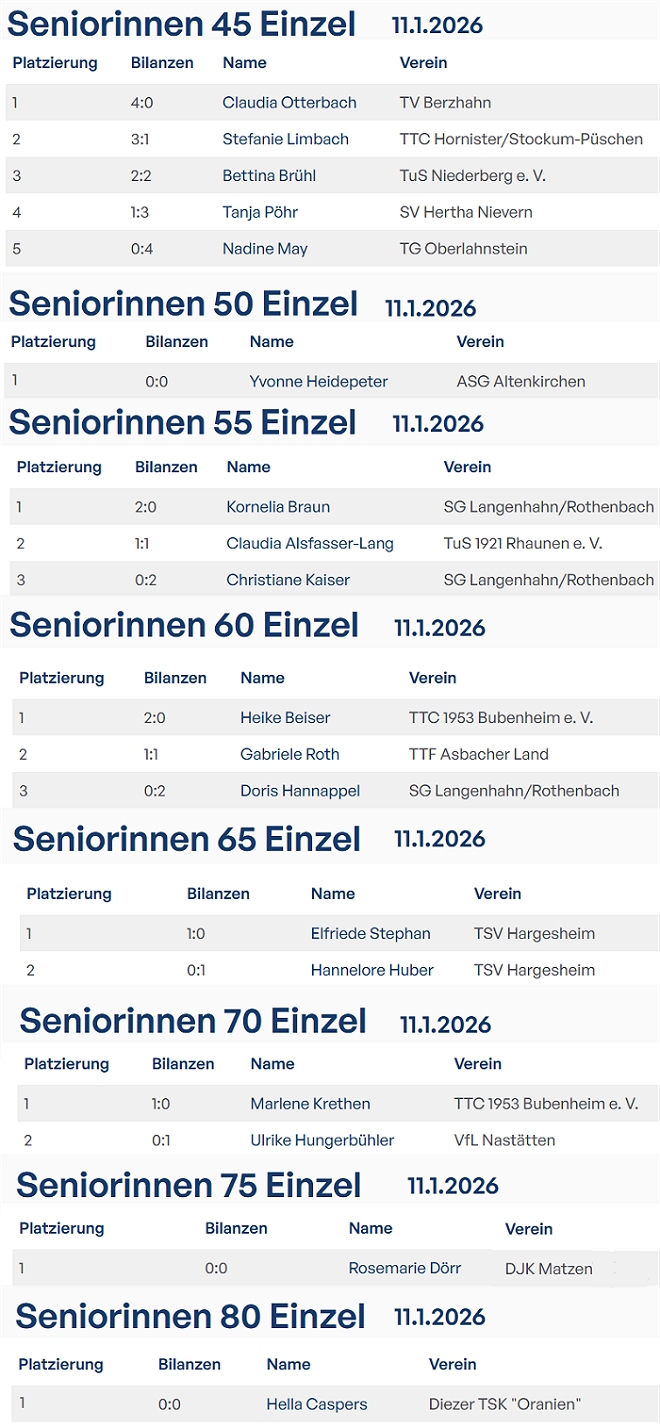The width and height of the screenshot is (660, 1427).
Task: Open Bettina Brühl profile link
Action: (x=269, y=176)
